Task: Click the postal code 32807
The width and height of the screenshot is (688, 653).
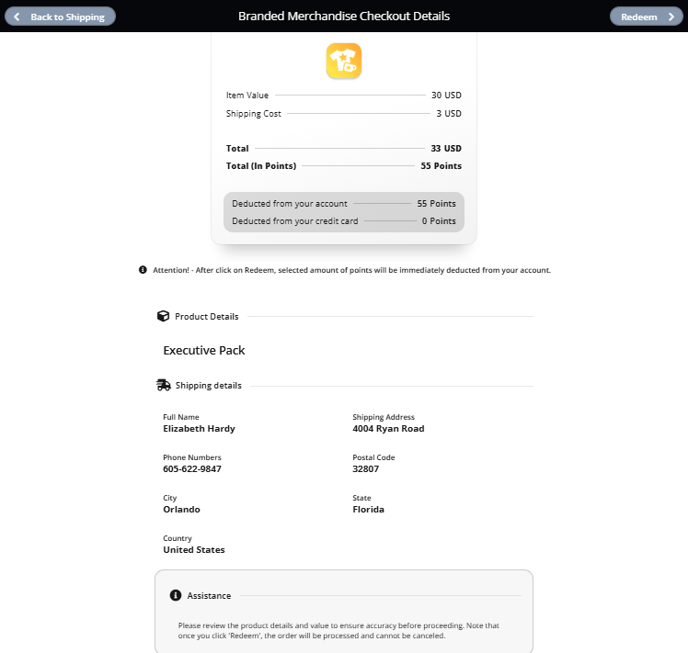Action: [x=366, y=469]
